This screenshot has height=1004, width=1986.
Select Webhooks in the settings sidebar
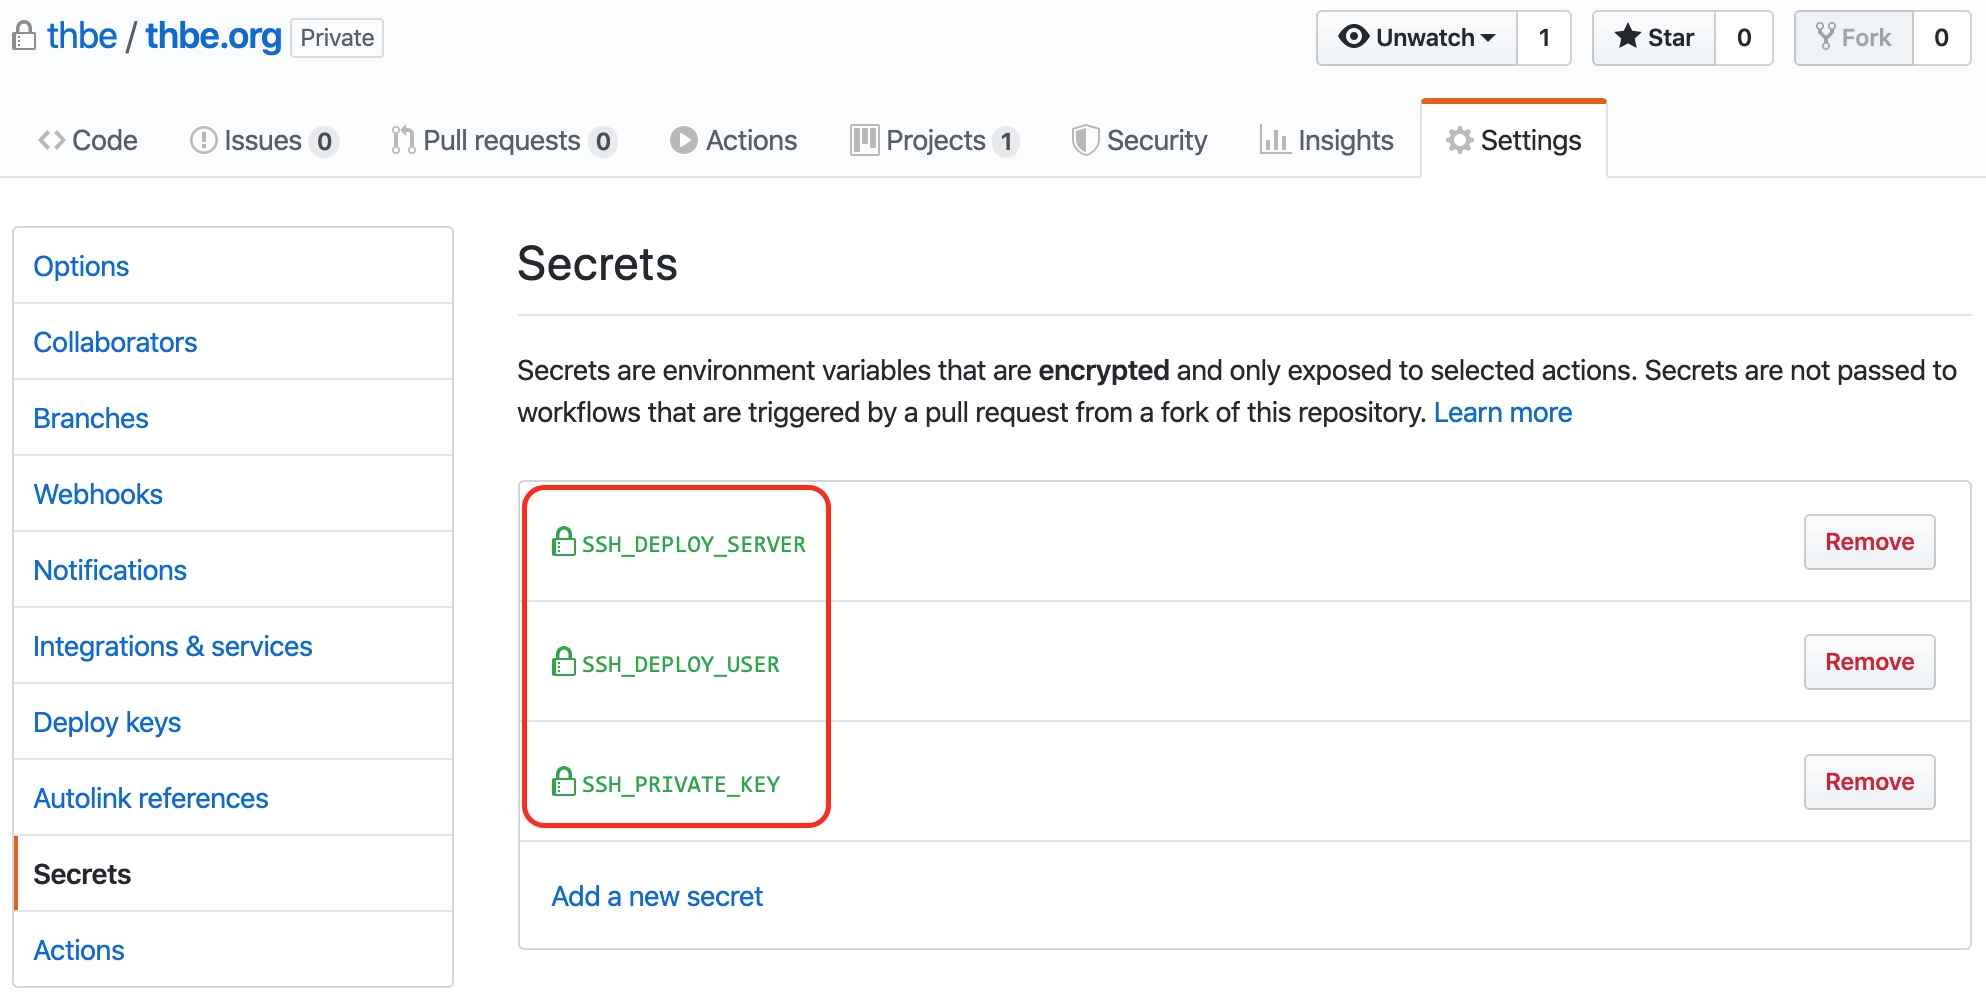point(98,494)
